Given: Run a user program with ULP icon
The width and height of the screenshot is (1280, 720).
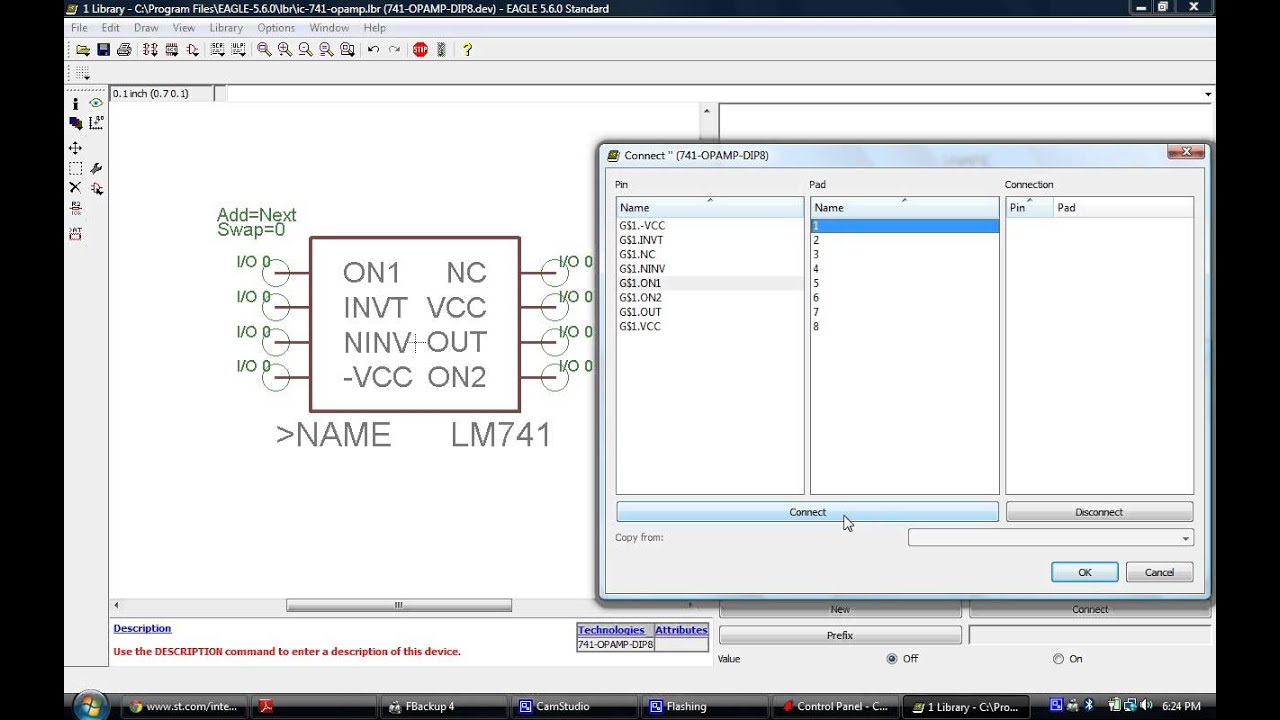Looking at the screenshot, I should click(237, 49).
